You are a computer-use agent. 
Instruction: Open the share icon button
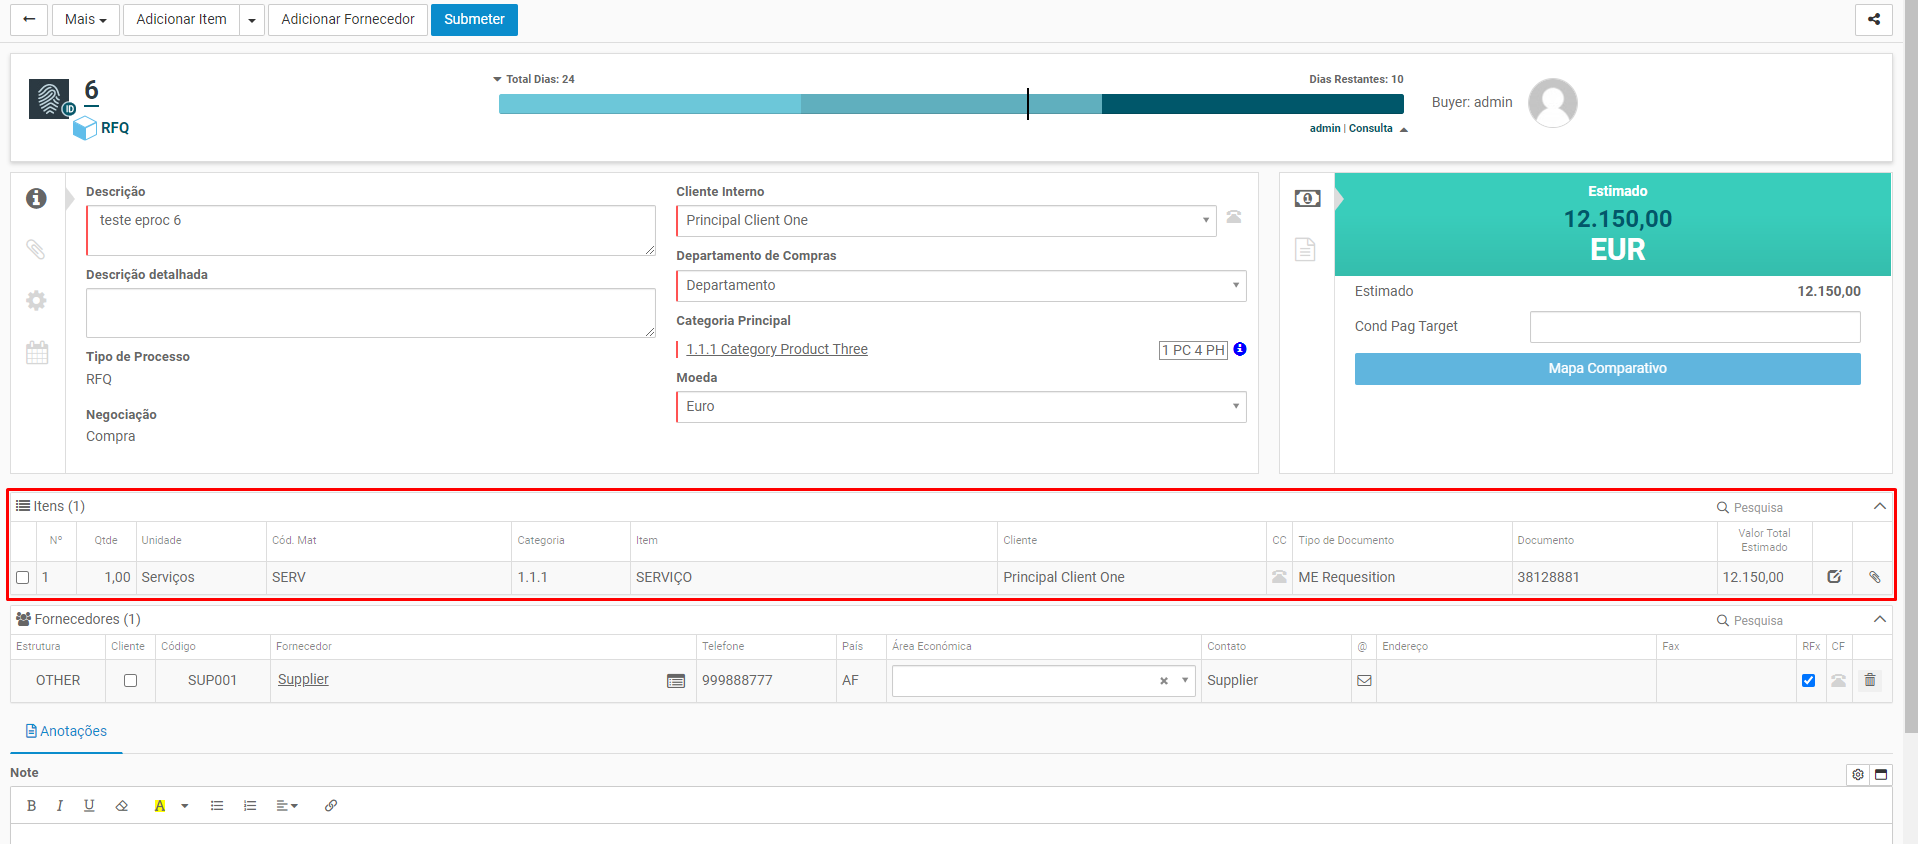pos(1873,19)
